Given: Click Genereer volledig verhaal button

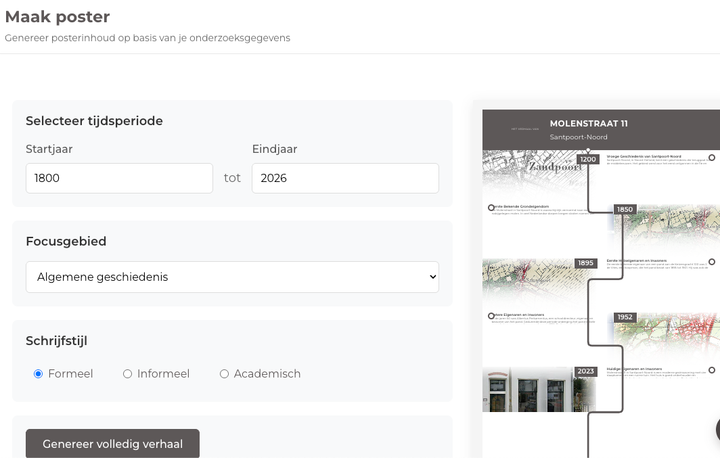Looking at the screenshot, I should pos(112,444).
